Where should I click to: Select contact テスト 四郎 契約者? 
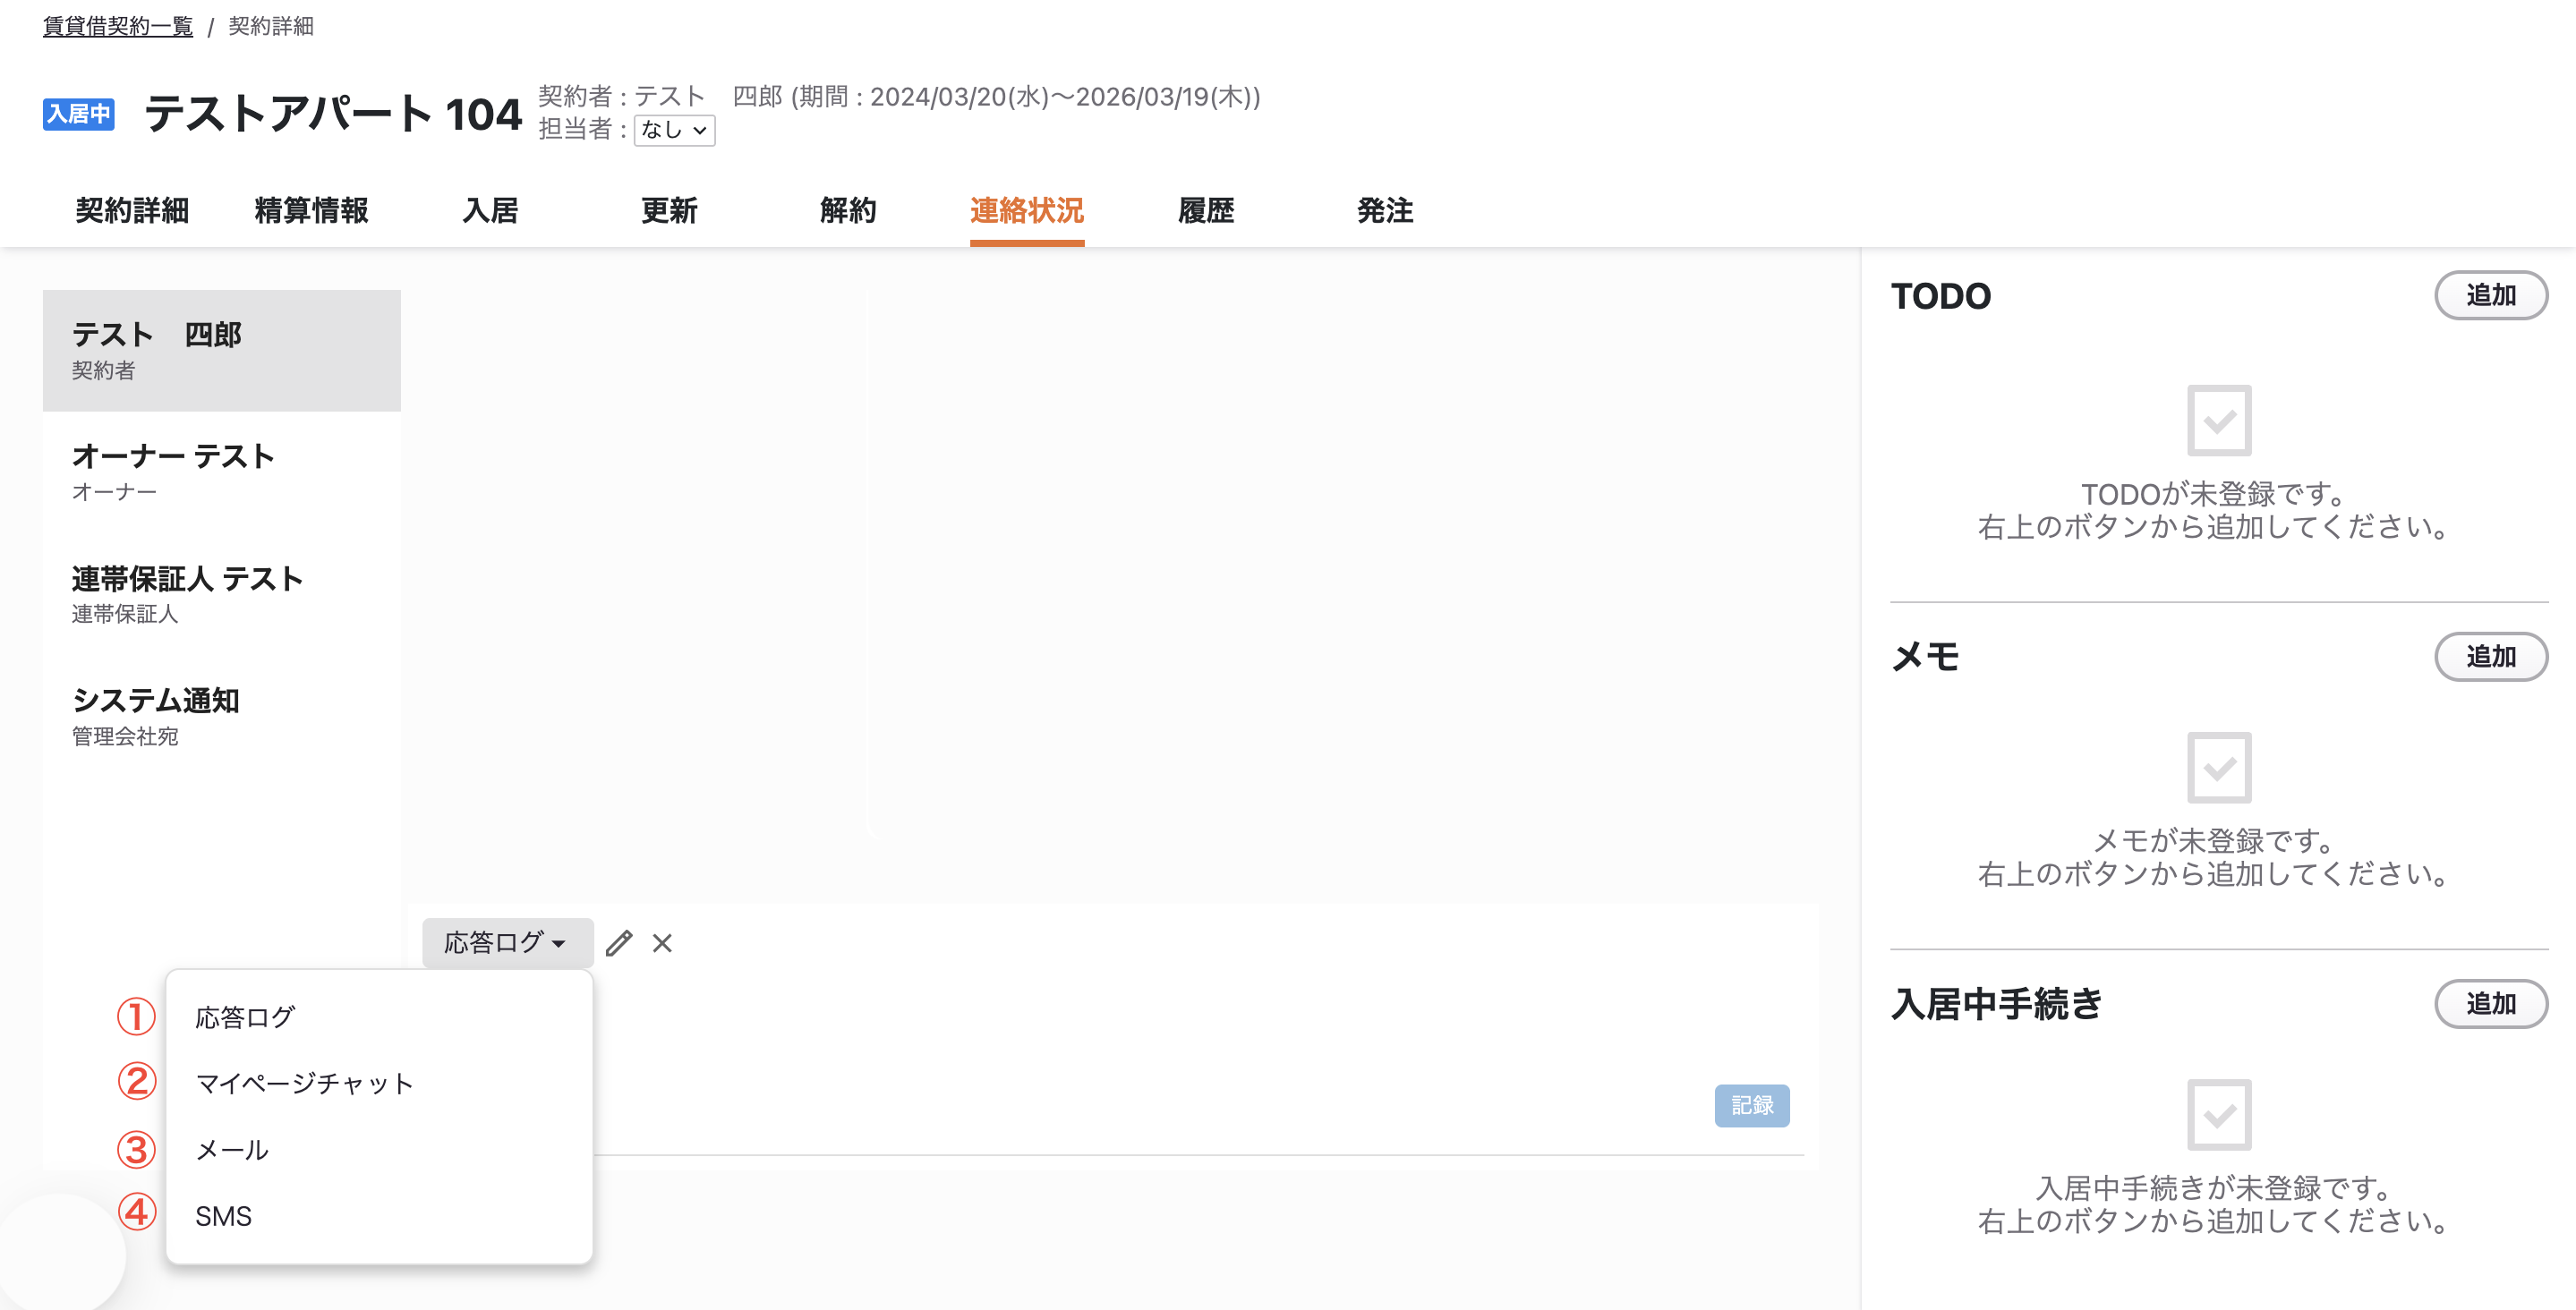(x=222, y=350)
